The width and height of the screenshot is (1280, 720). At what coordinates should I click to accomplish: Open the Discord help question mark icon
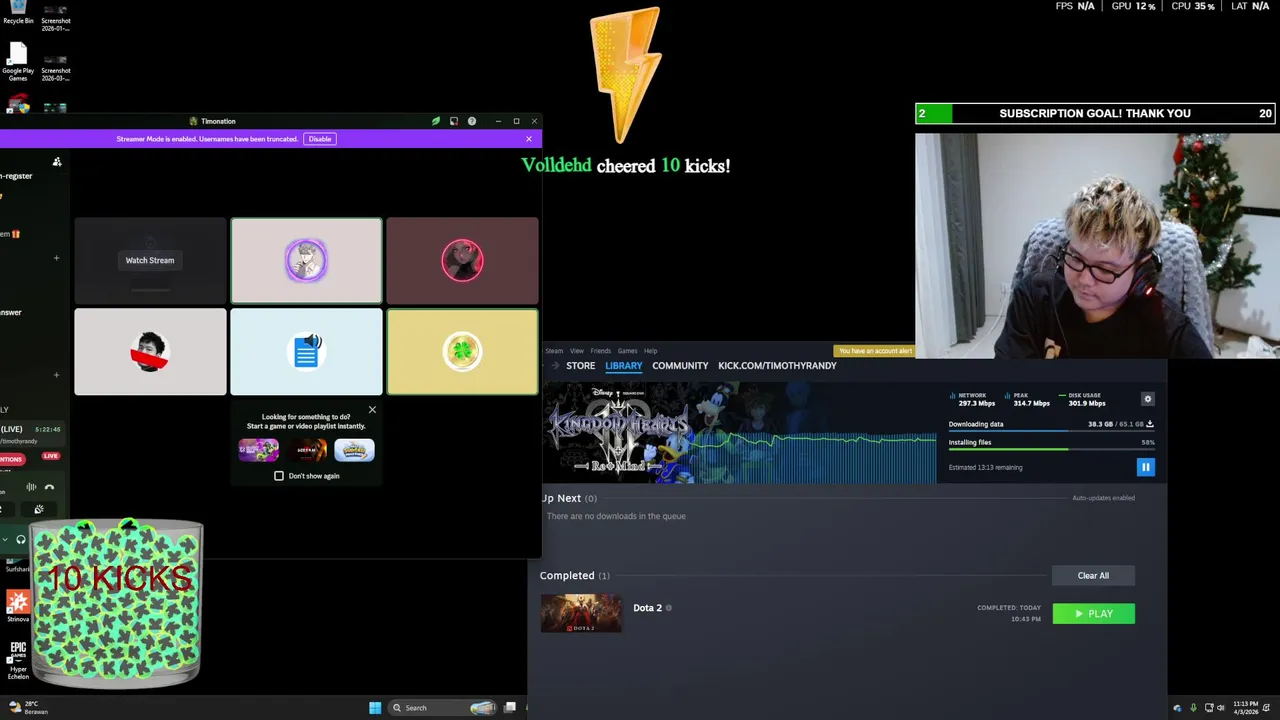472,121
